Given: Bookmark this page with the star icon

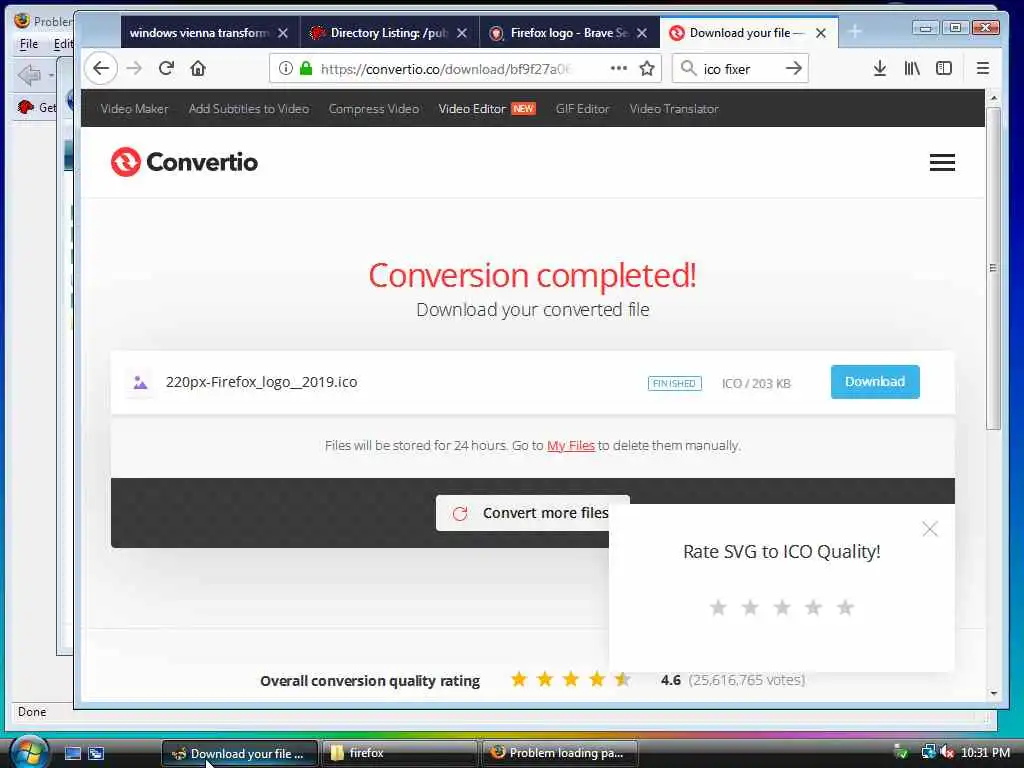Looking at the screenshot, I should (647, 68).
